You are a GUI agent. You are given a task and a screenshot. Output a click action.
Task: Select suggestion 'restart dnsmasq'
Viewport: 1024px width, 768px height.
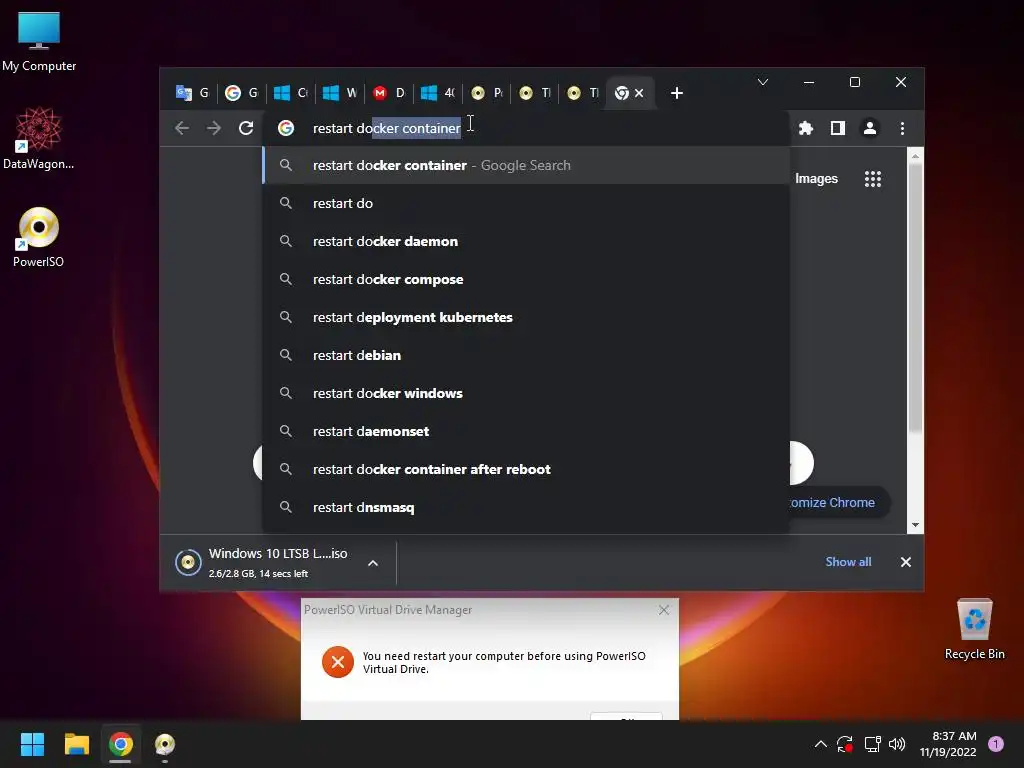pyautogui.click(x=526, y=507)
